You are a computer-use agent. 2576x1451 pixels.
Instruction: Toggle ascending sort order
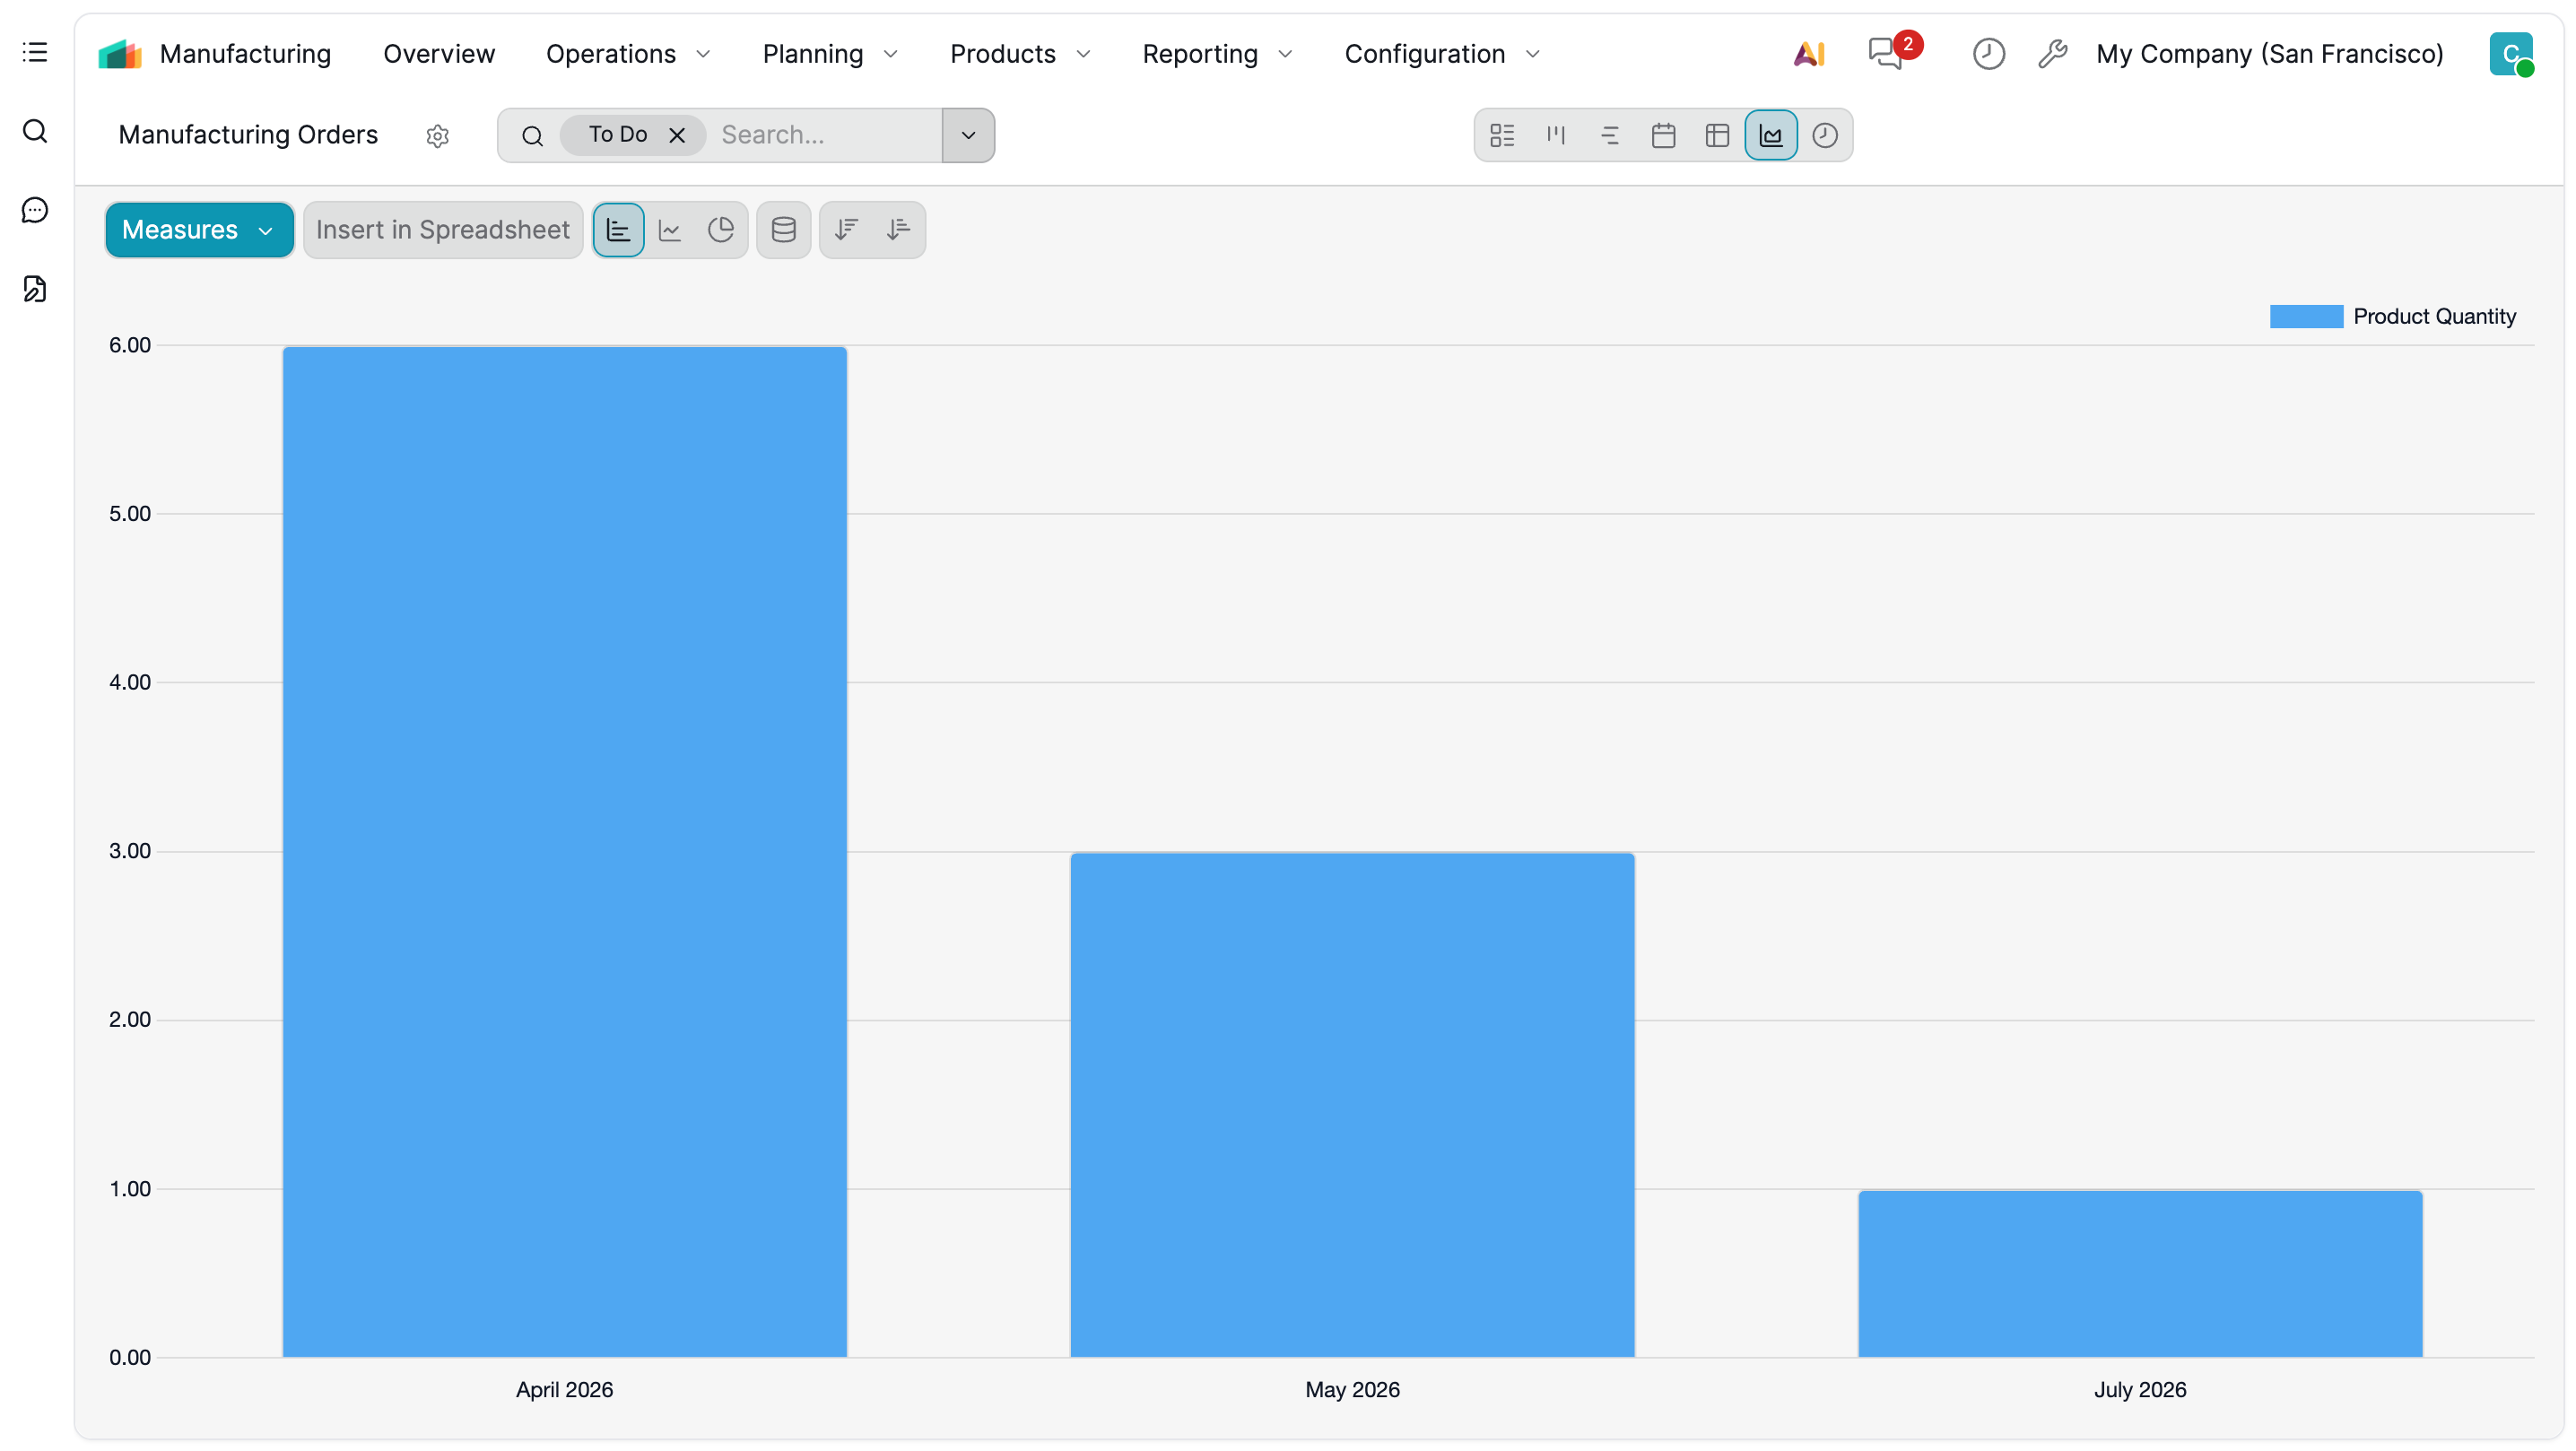click(x=898, y=230)
